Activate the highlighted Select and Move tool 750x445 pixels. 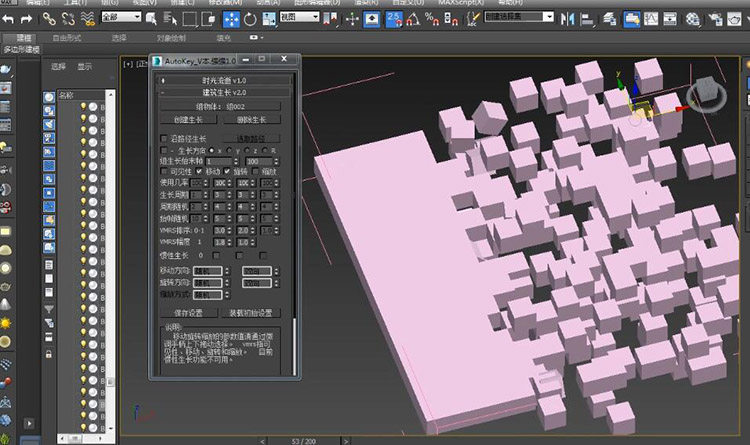231,18
